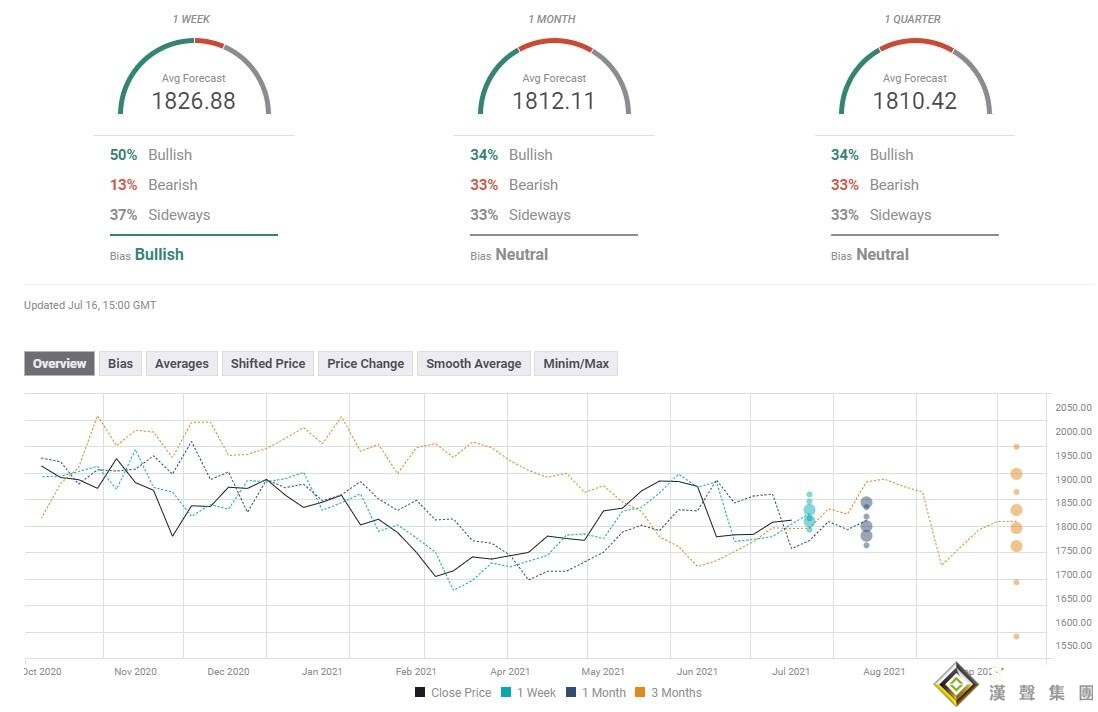Select the Overview chart tab
The image size is (1098, 712).
pos(59,364)
